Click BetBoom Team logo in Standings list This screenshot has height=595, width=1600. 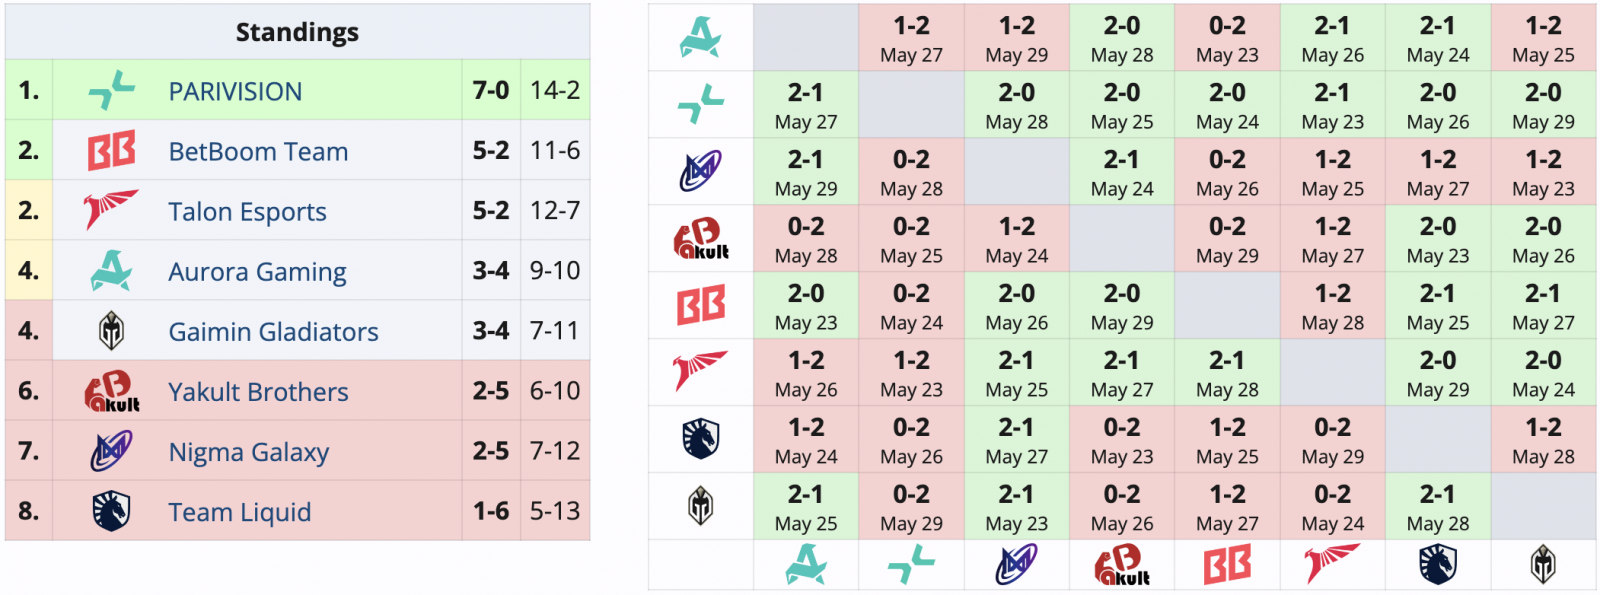click(x=111, y=151)
